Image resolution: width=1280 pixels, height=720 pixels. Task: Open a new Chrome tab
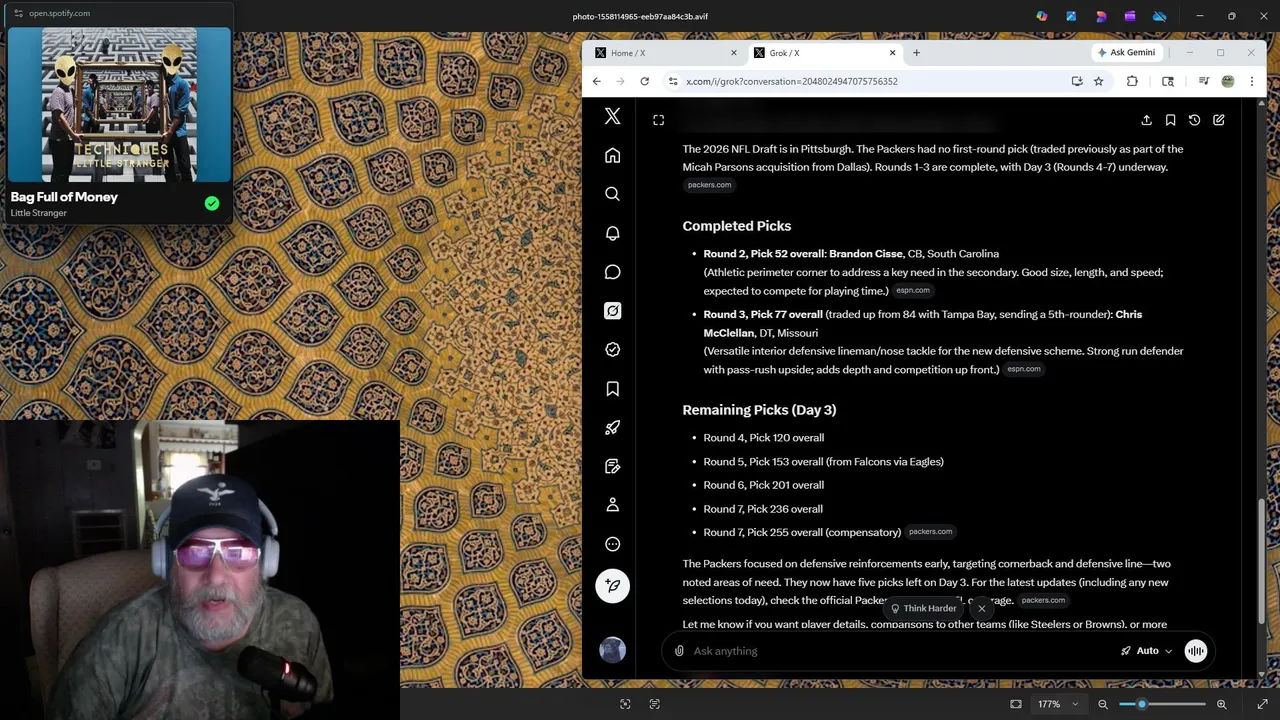point(916,53)
